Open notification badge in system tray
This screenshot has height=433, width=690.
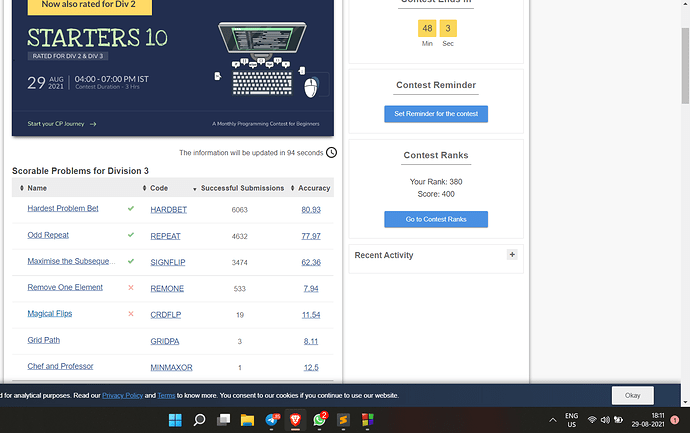click(x=674, y=420)
